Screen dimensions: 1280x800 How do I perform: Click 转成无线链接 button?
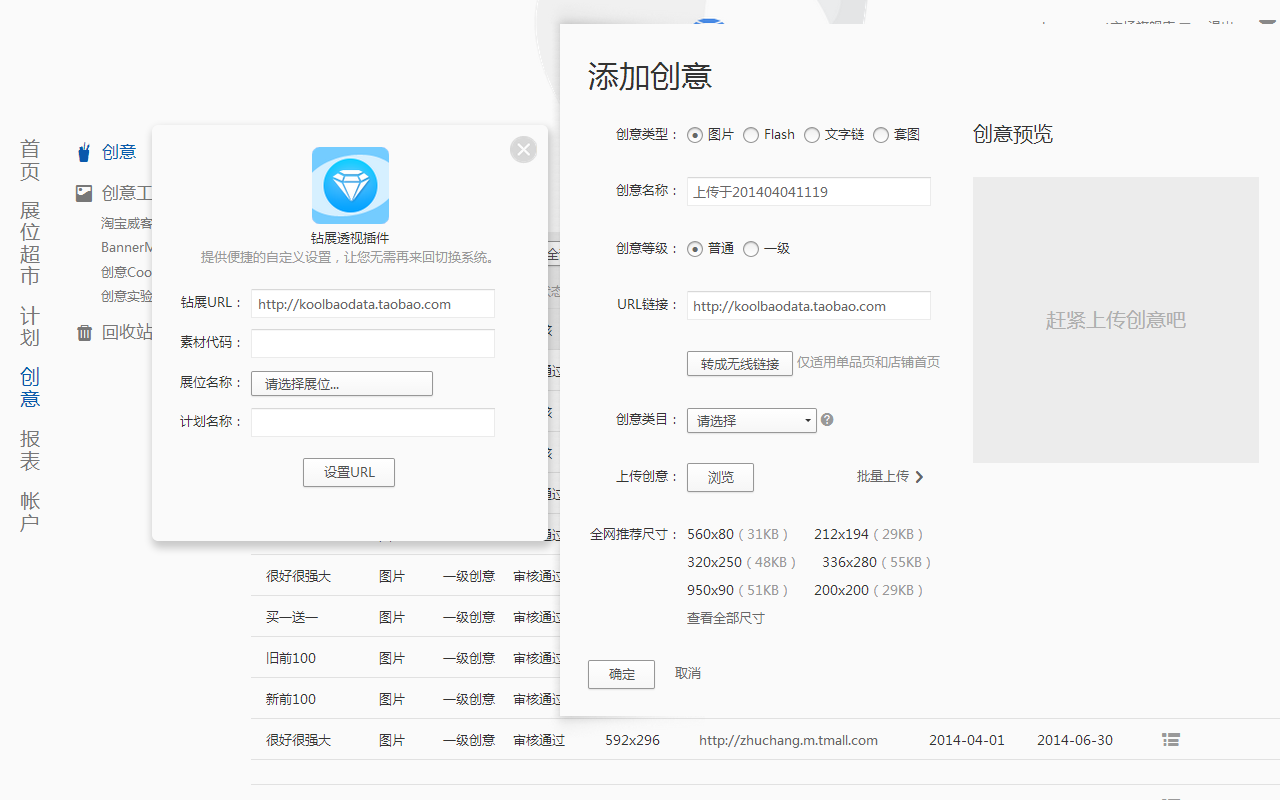[740, 364]
